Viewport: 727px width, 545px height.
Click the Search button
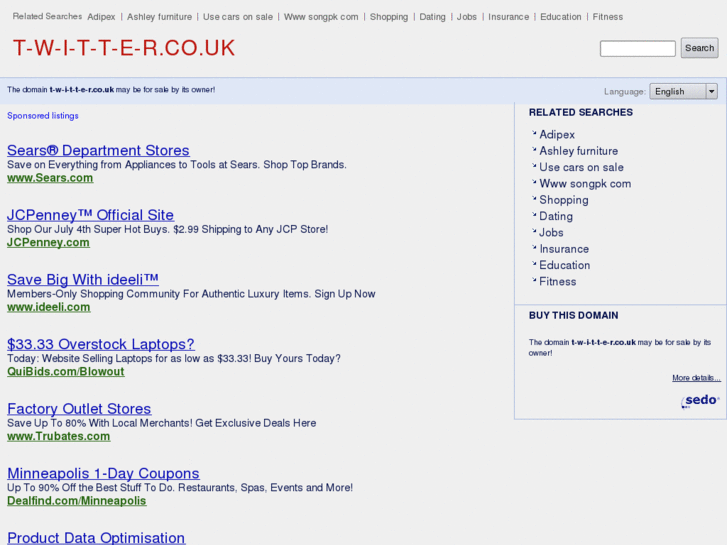tap(699, 48)
